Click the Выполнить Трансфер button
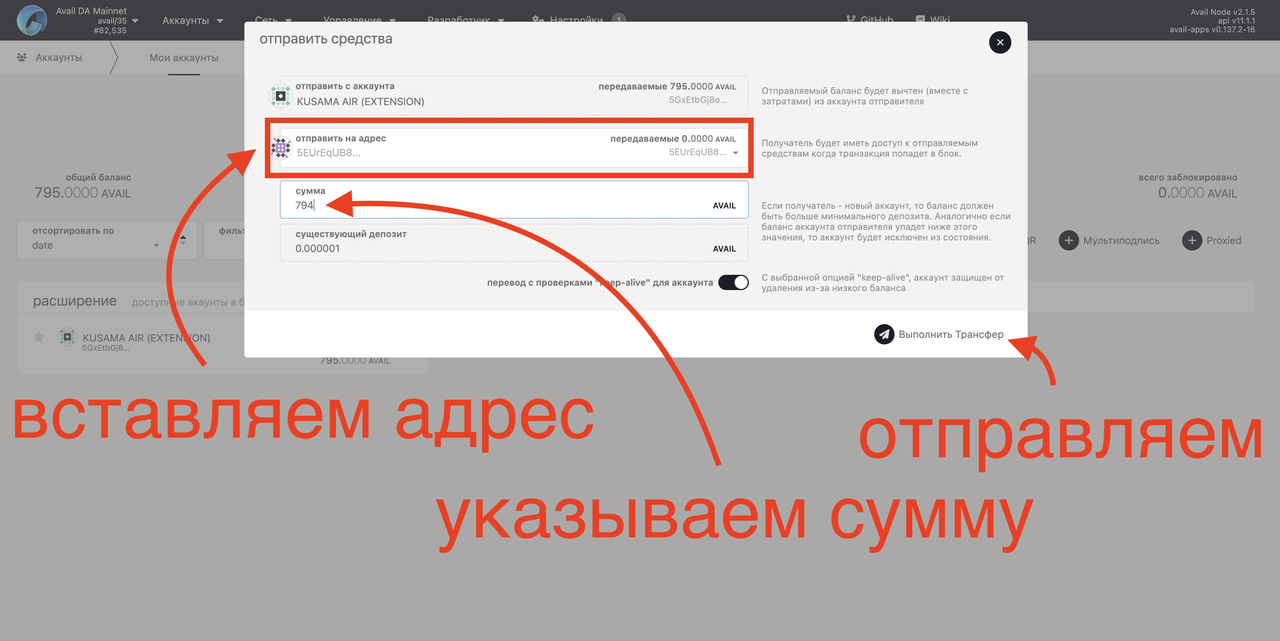Screen dimensions: 1280x641 coord(939,334)
